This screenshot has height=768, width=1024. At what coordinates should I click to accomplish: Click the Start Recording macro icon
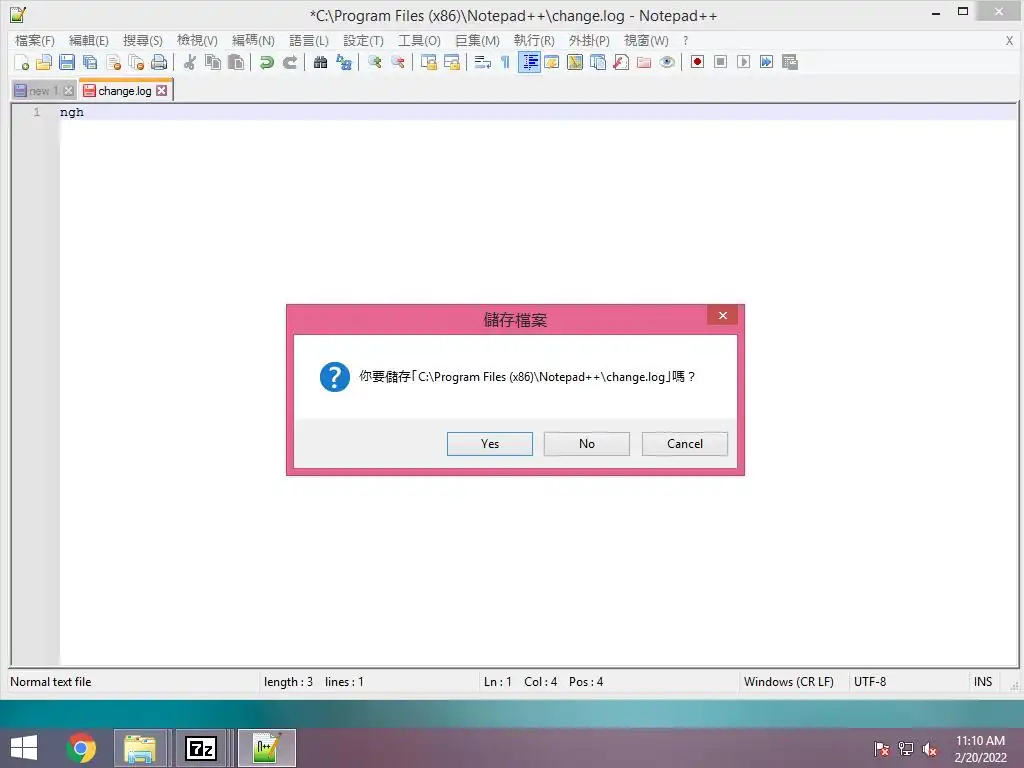point(697,62)
